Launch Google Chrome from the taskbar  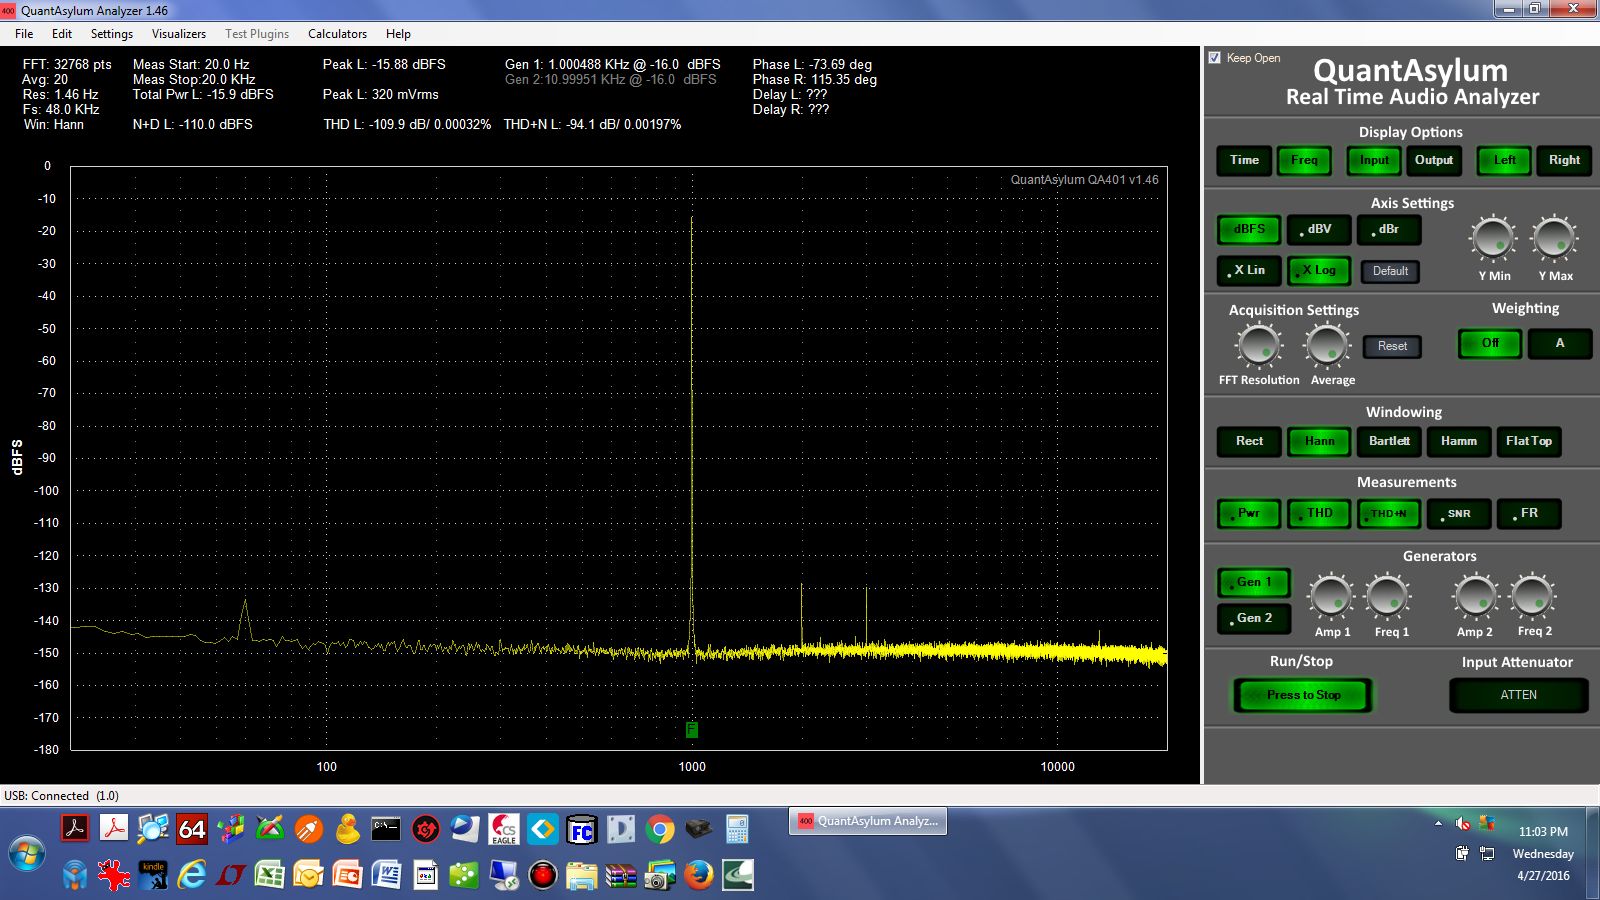659,829
